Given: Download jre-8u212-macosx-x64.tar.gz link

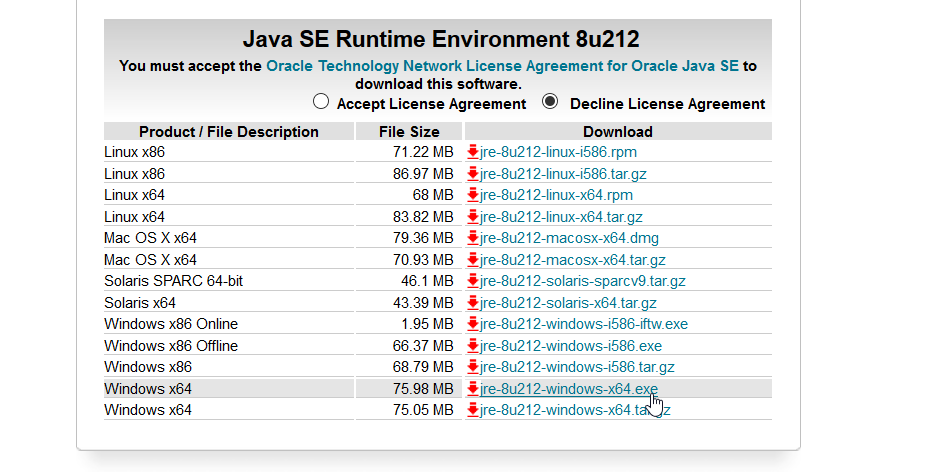Looking at the screenshot, I should (573, 260).
